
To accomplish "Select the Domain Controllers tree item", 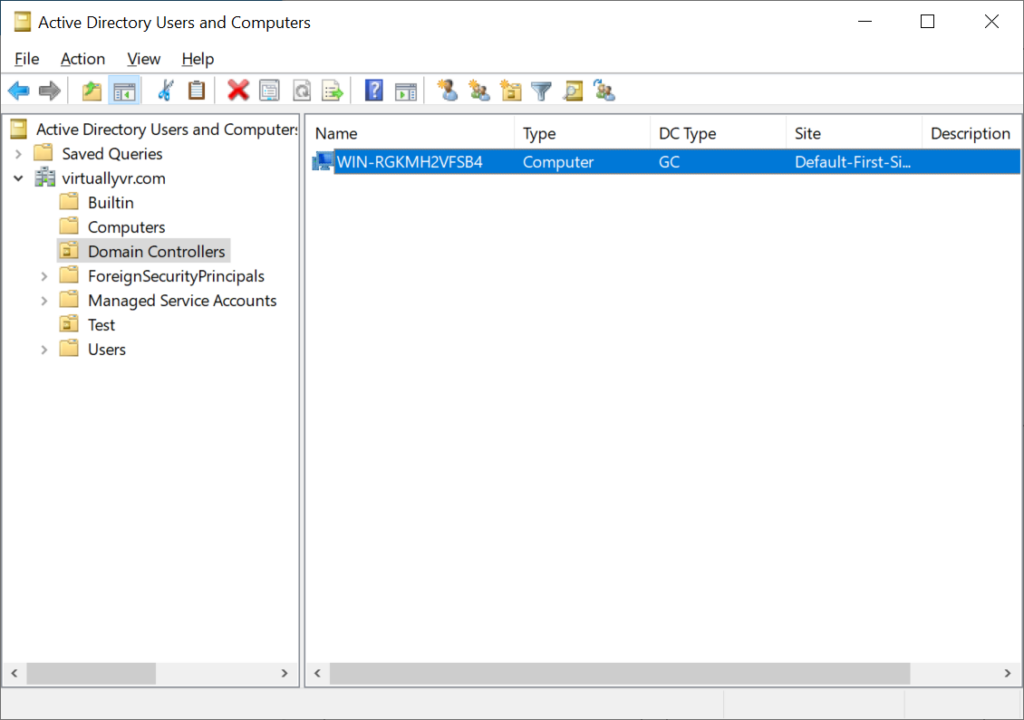I will [156, 252].
